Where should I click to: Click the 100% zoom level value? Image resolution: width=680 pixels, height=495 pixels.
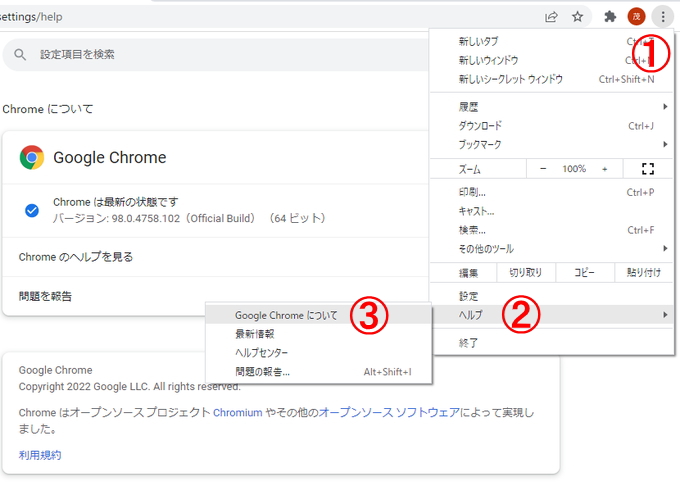point(574,169)
